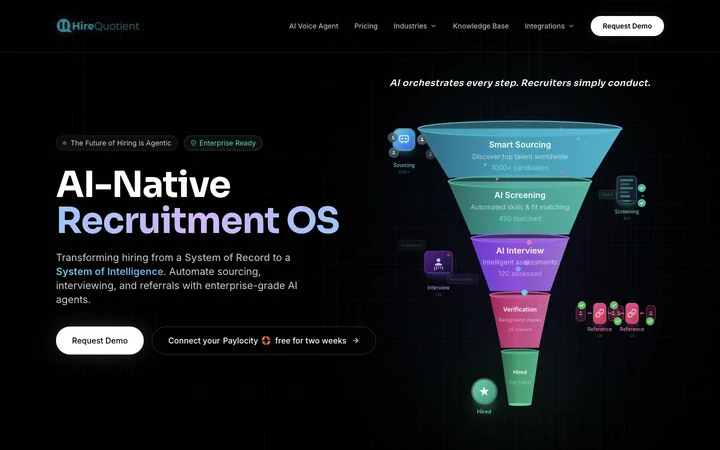Click the second Reference link icon

pos(632,314)
